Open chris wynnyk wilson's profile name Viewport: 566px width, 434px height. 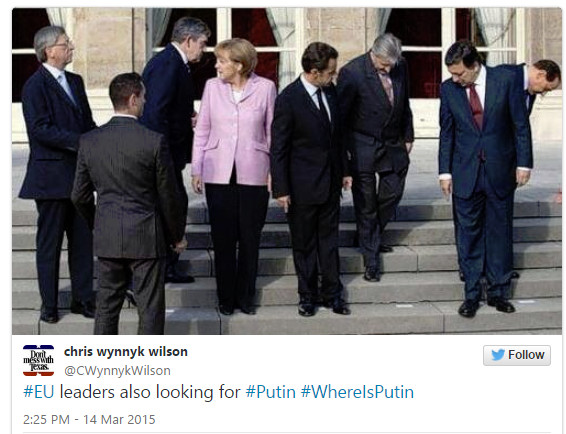[126, 351]
